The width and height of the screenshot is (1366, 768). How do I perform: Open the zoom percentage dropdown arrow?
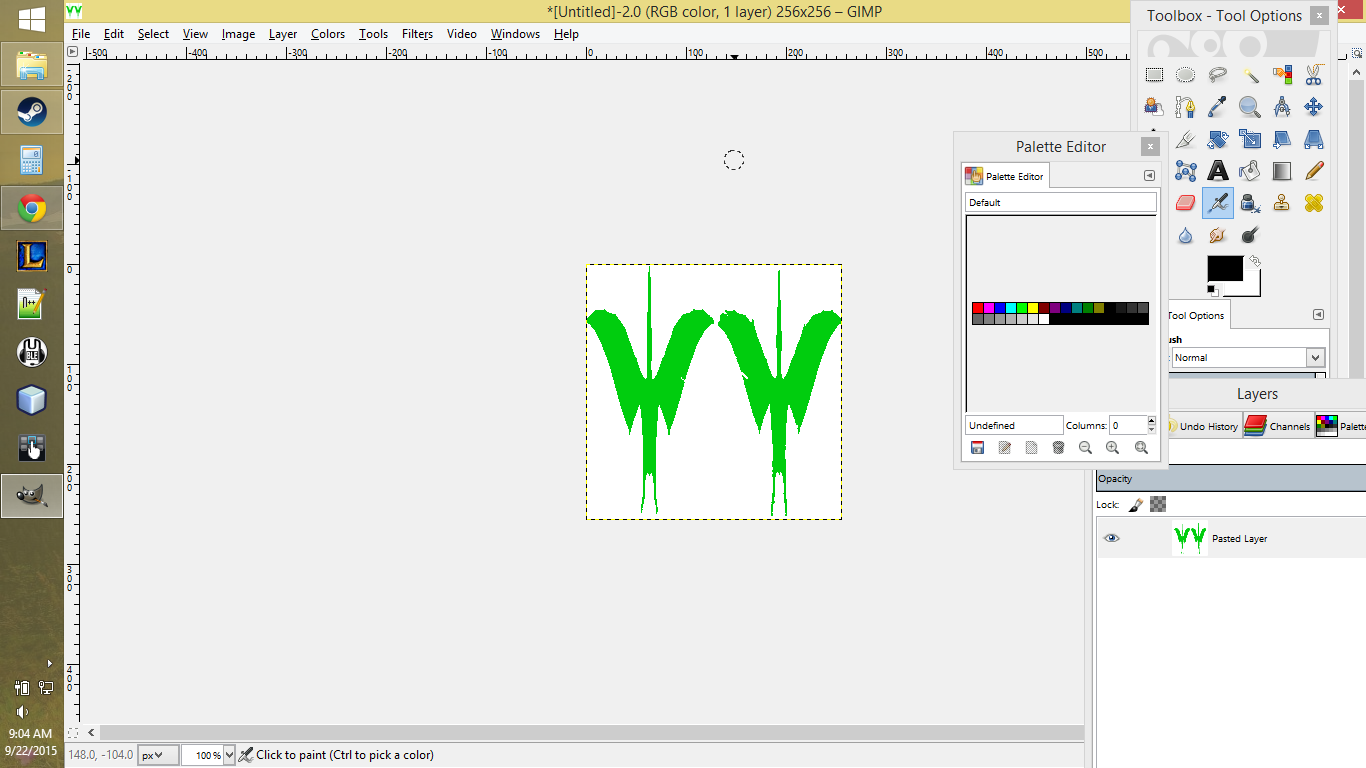(229, 755)
